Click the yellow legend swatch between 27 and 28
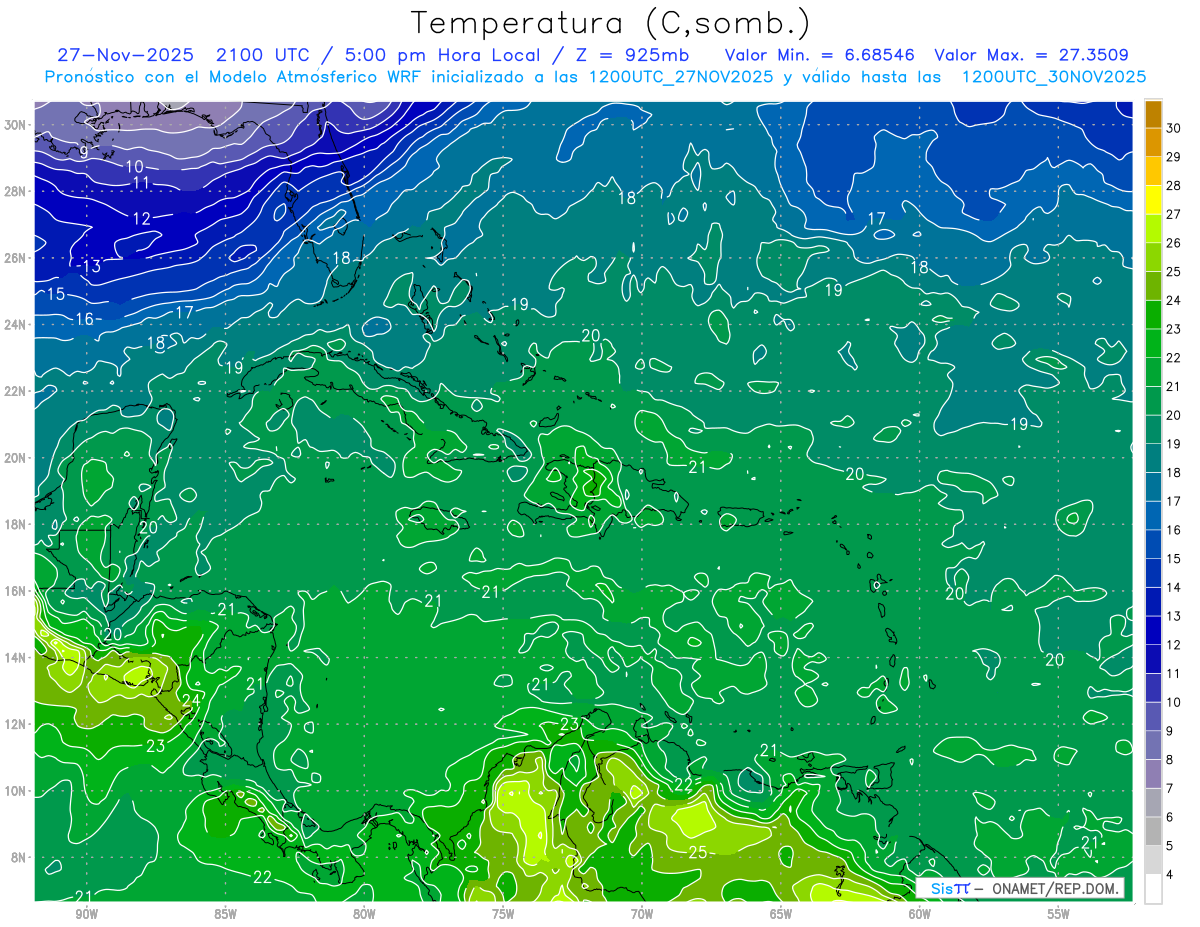The height and width of the screenshot is (927, 1200). click(1153, 199)
